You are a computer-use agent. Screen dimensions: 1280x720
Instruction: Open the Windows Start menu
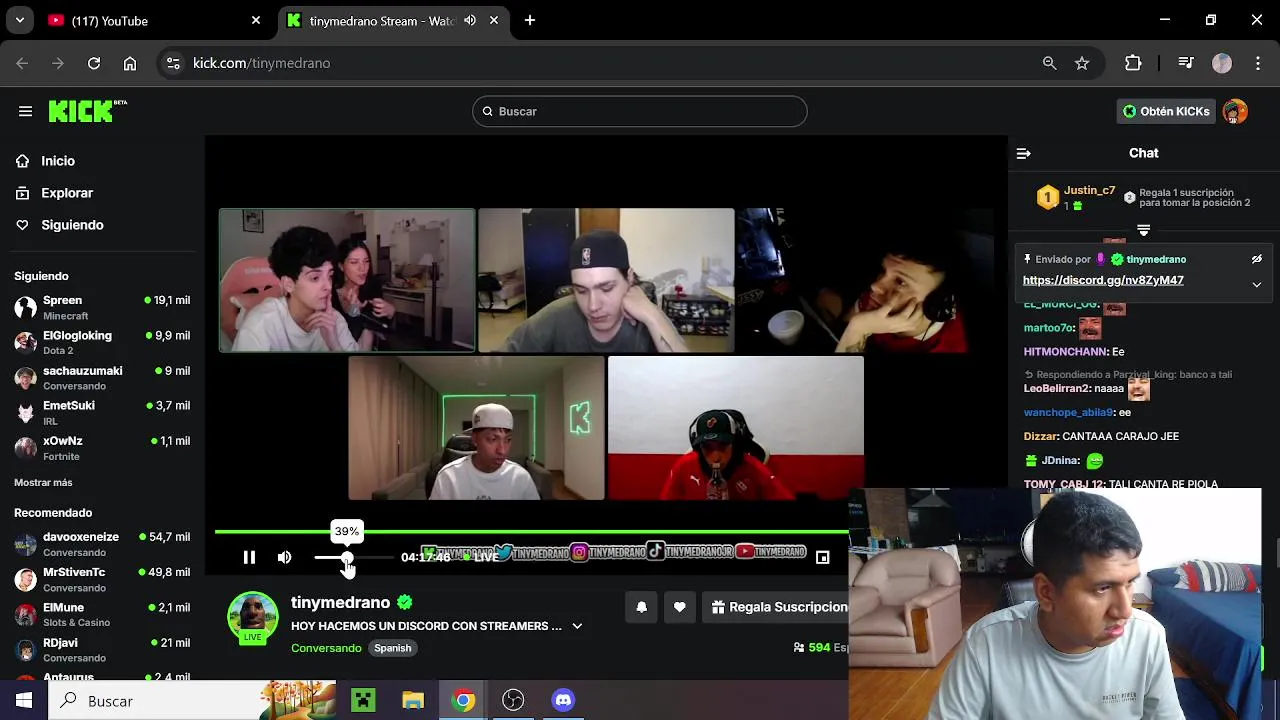tap(24, 701)
